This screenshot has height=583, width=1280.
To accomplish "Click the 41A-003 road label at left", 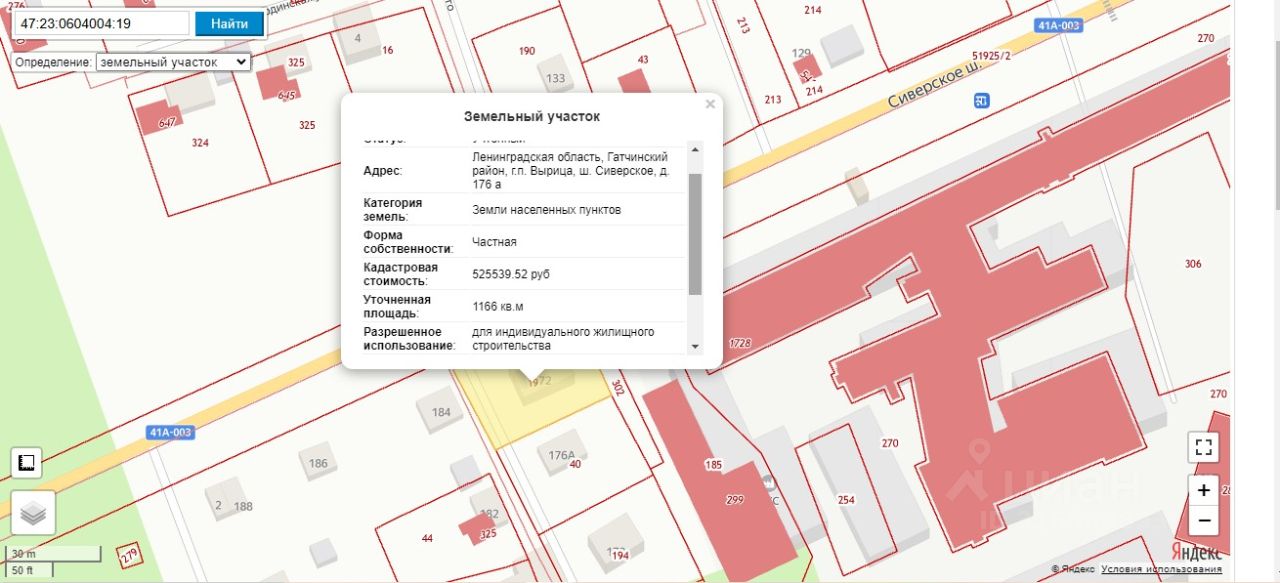I will click(x=170, y=432).
